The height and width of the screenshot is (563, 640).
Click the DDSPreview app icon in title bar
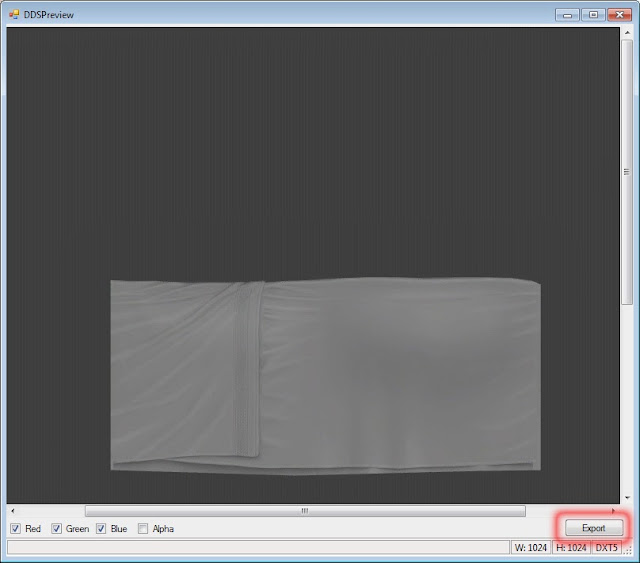[14, 15]
